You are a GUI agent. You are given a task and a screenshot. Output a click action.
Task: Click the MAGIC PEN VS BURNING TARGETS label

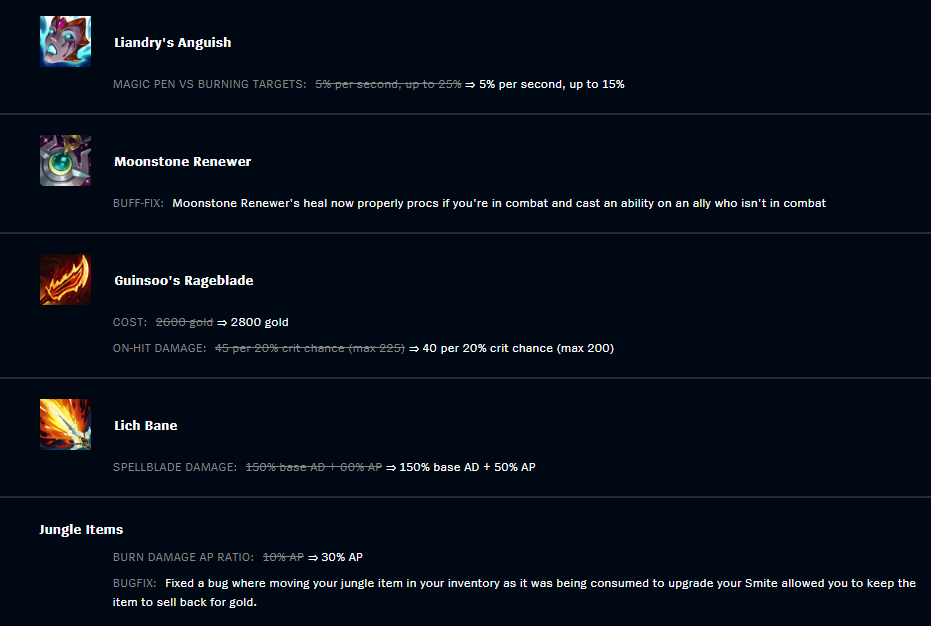coord(210,84)
